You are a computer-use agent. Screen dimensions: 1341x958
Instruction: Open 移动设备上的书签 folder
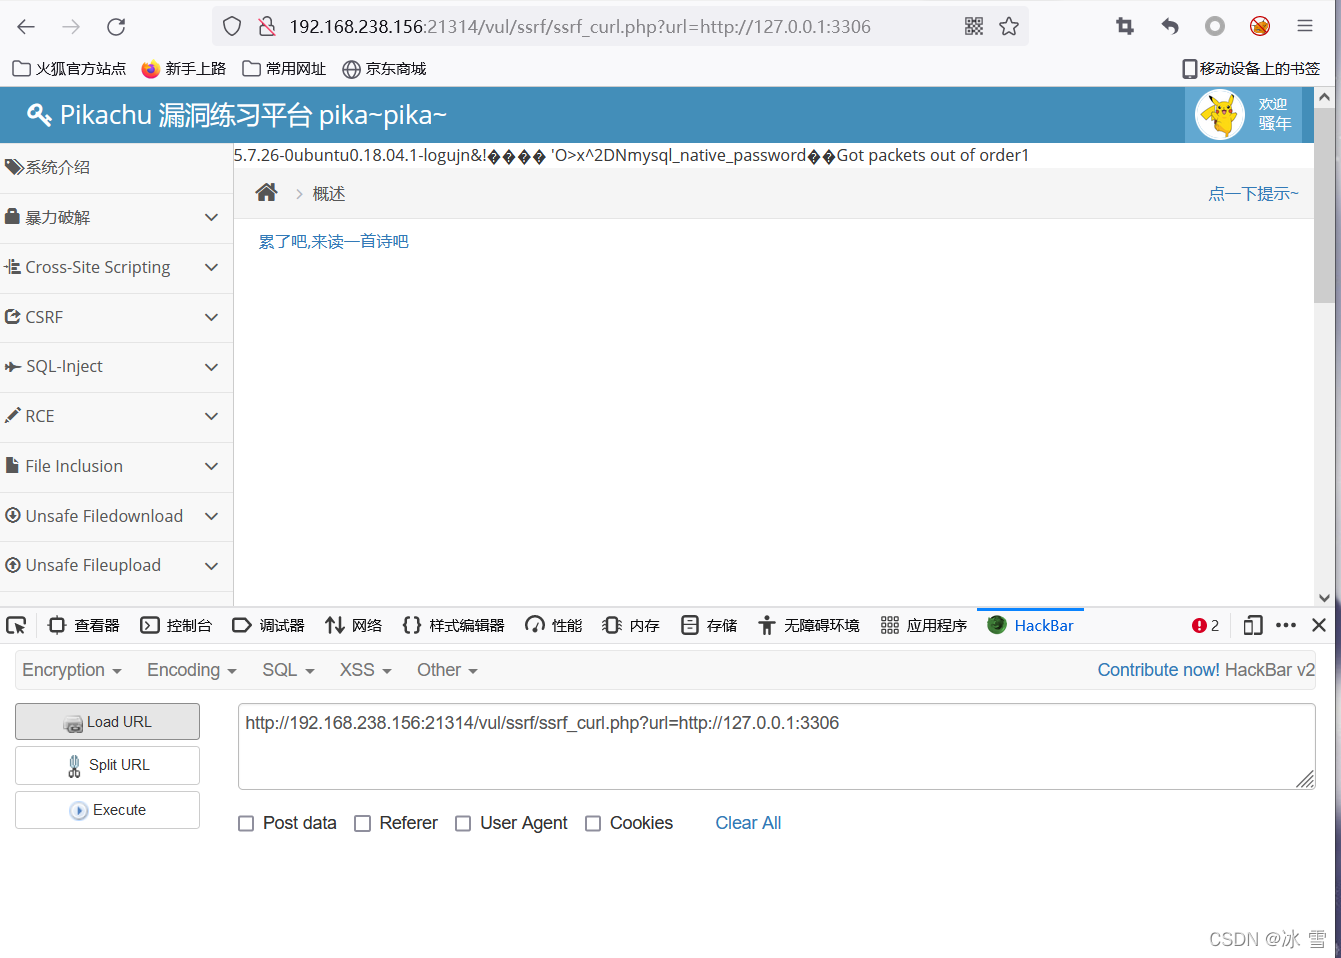tap(1251, 69)
